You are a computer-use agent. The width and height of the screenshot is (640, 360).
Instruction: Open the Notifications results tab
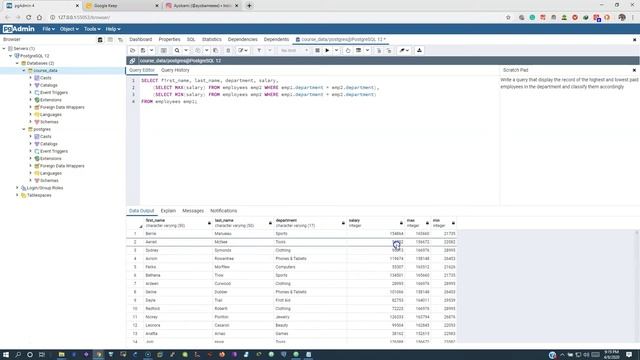[224, 211]
